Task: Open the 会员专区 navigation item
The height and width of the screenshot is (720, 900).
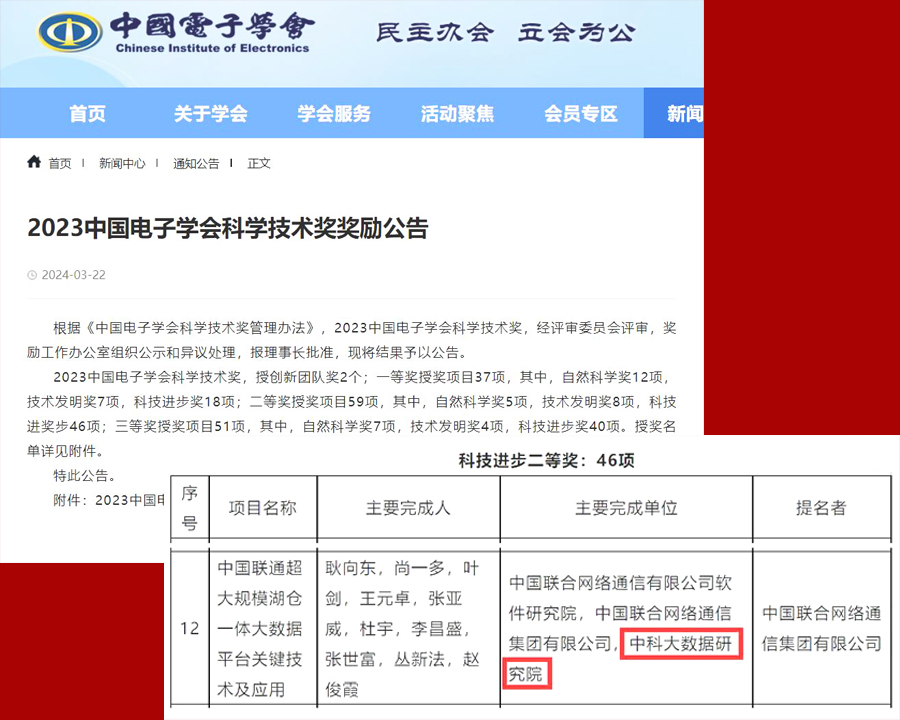Action: 581,114
